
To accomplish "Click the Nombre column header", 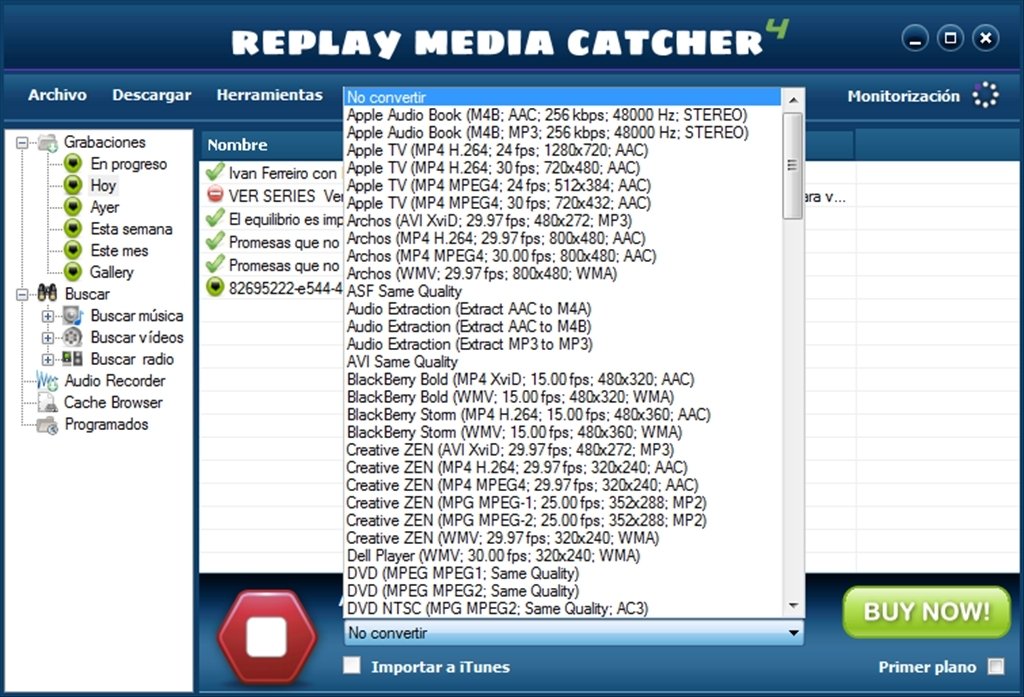I will (238, 145).
